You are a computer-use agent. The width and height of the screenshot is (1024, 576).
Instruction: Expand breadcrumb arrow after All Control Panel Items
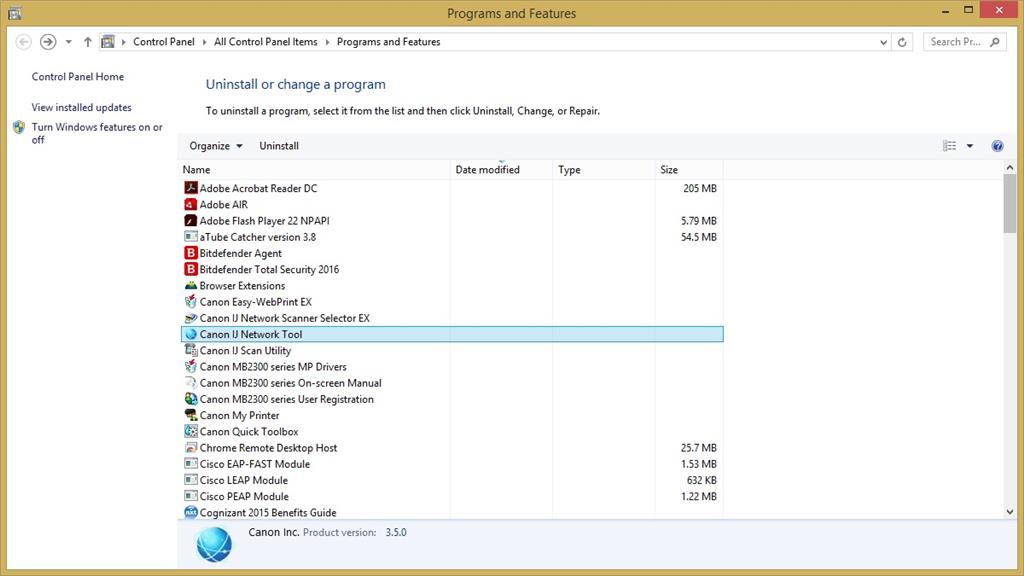(327, 42)
